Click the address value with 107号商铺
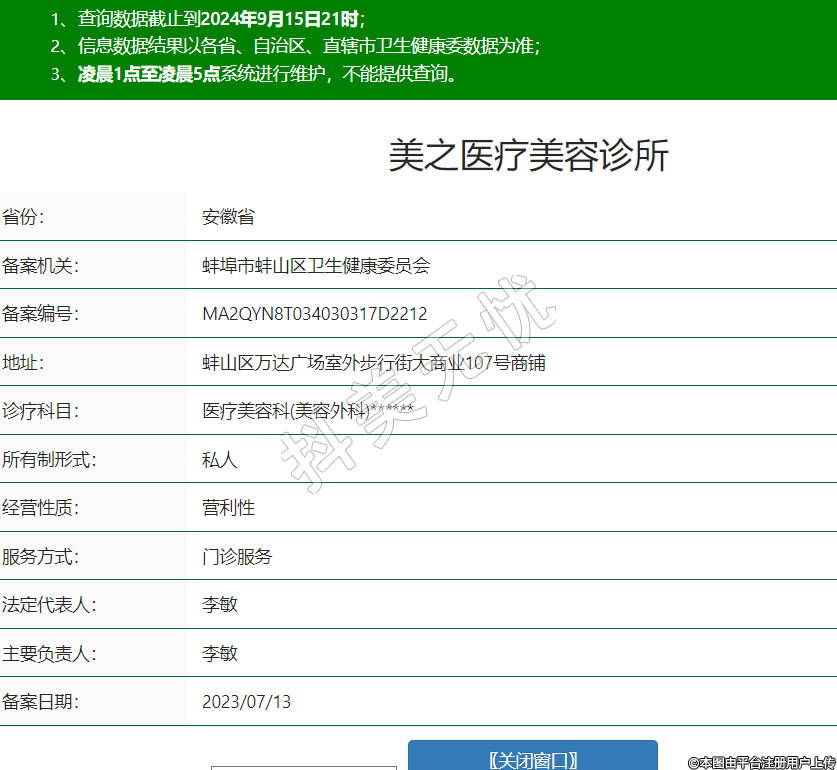 coord(373,363)
